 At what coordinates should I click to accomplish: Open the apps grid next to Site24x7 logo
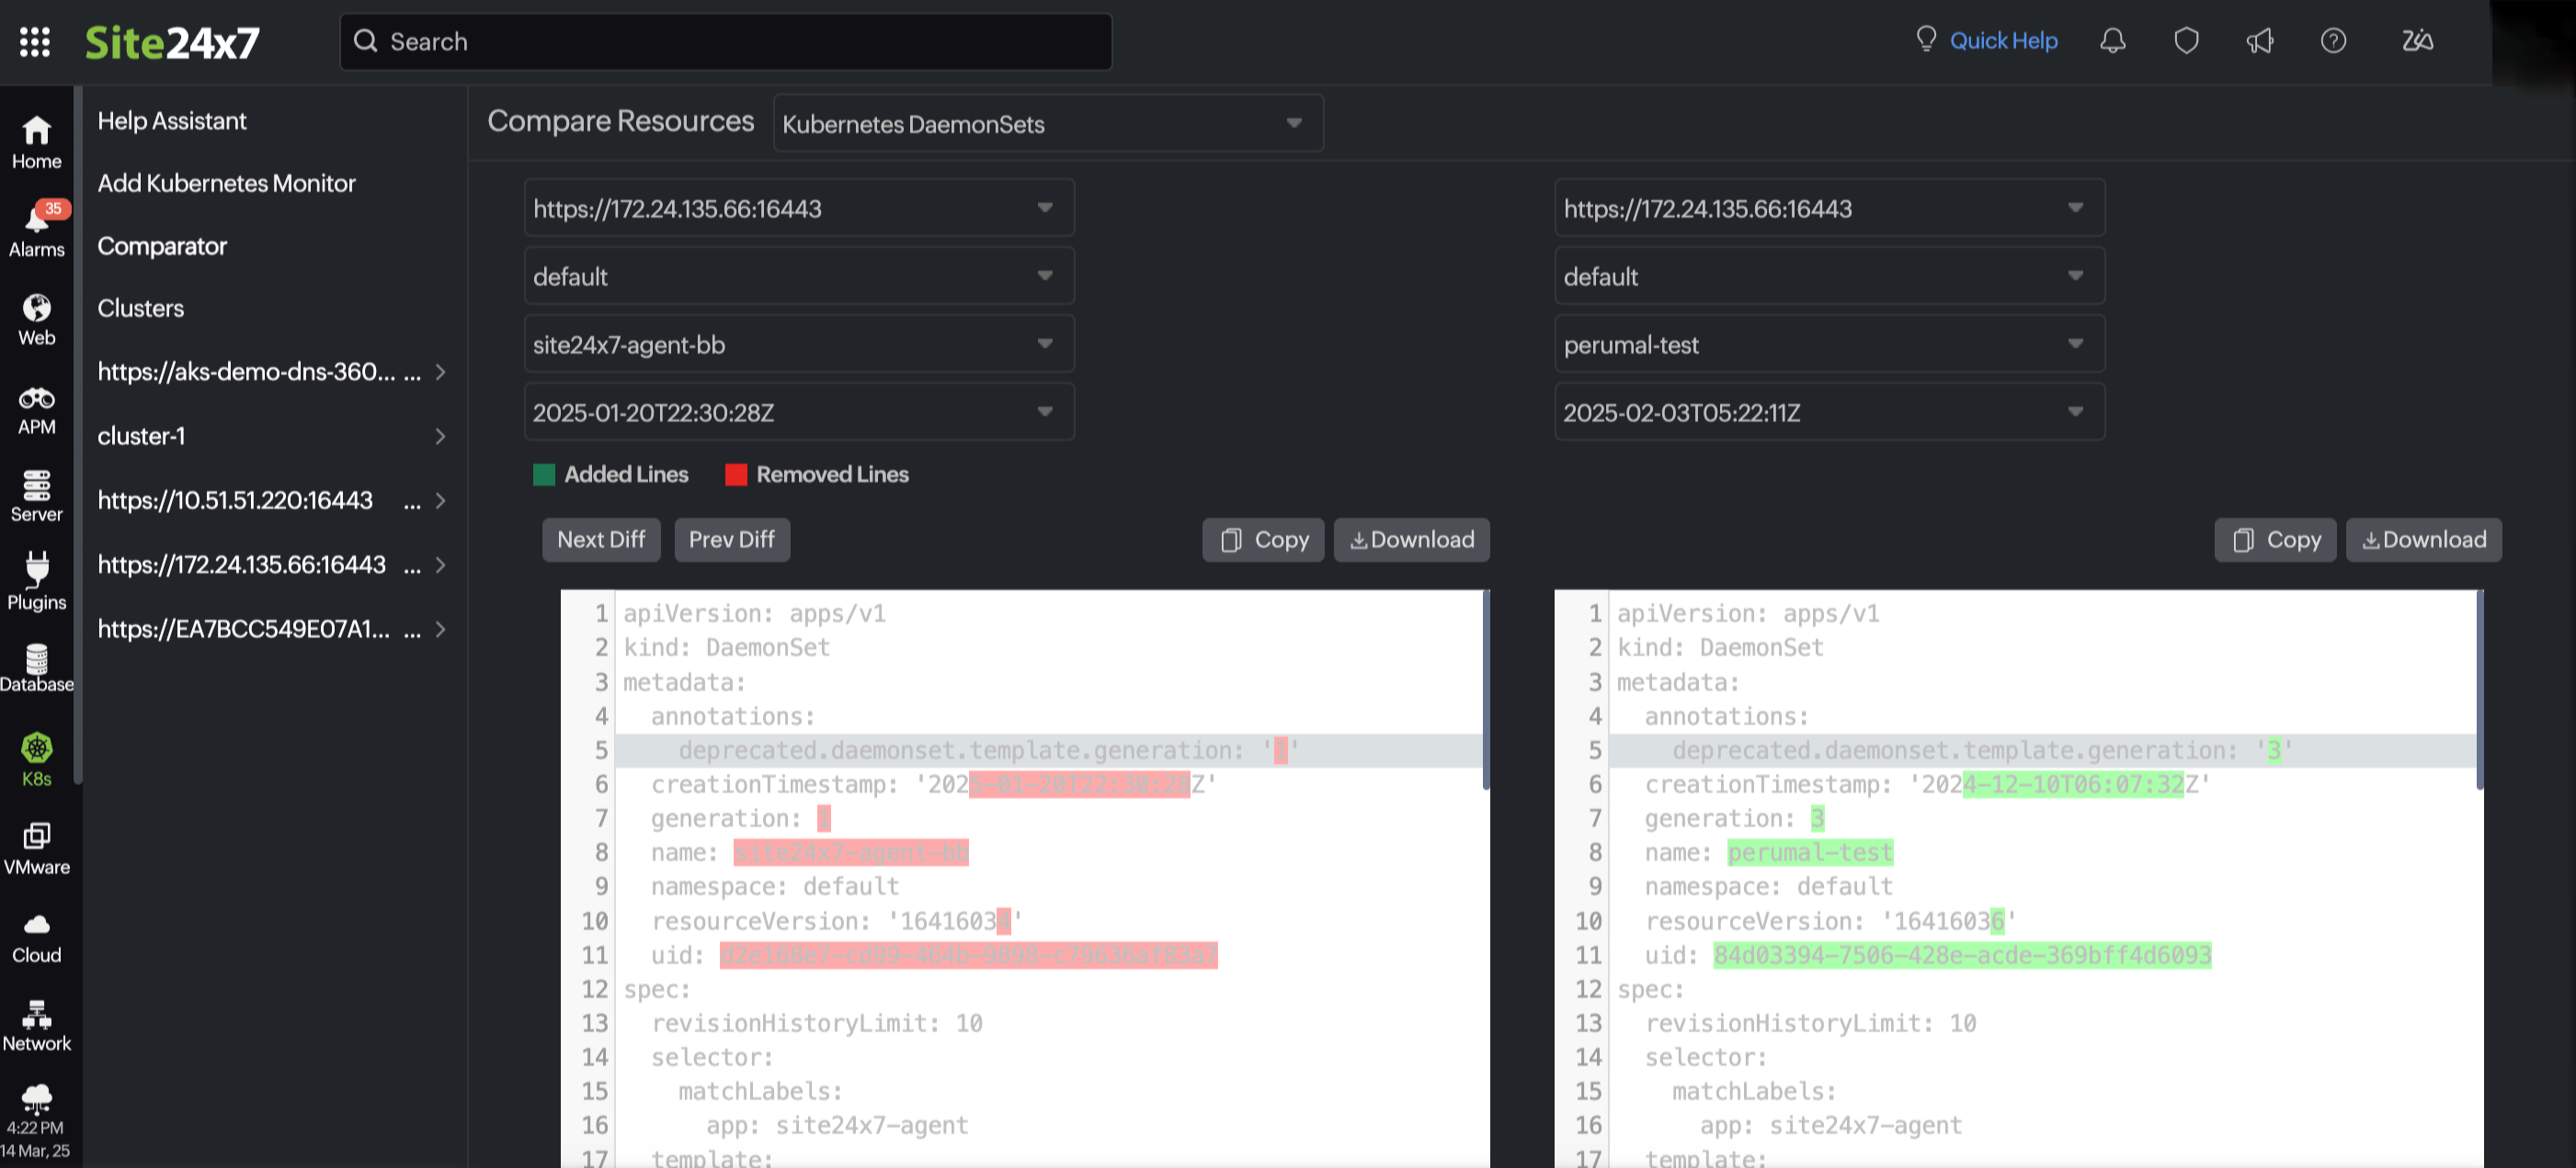[34, 42]
